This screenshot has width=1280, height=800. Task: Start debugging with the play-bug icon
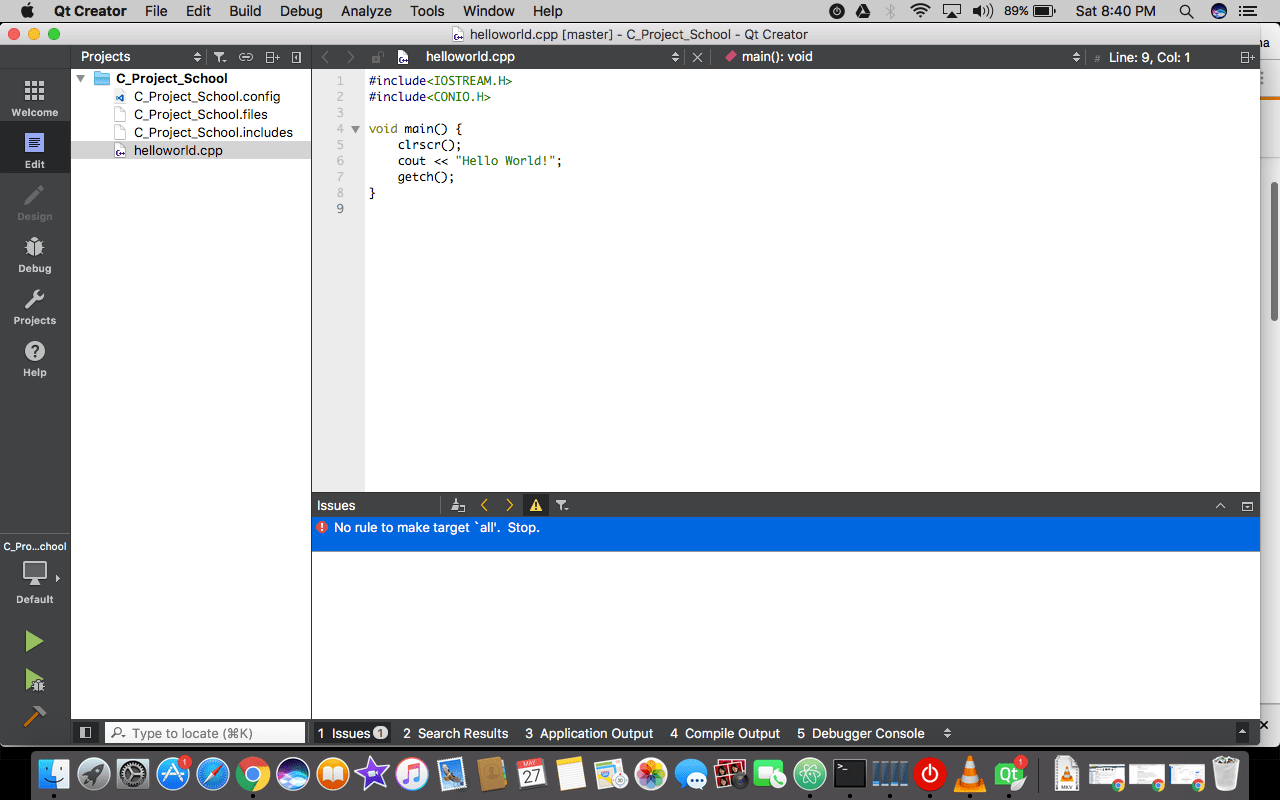tap(34, 680)
